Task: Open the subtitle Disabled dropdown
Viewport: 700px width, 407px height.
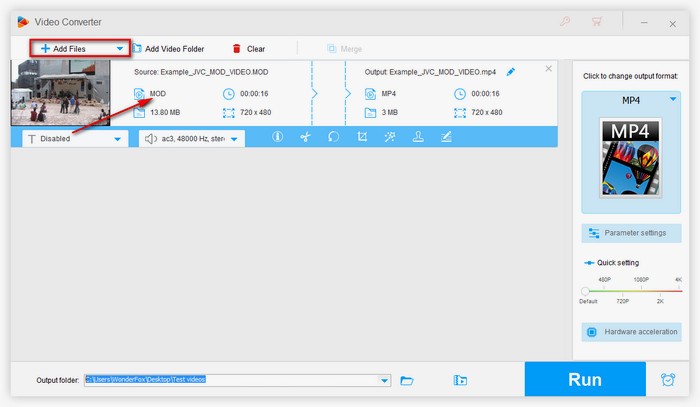Action: (75, 139)
